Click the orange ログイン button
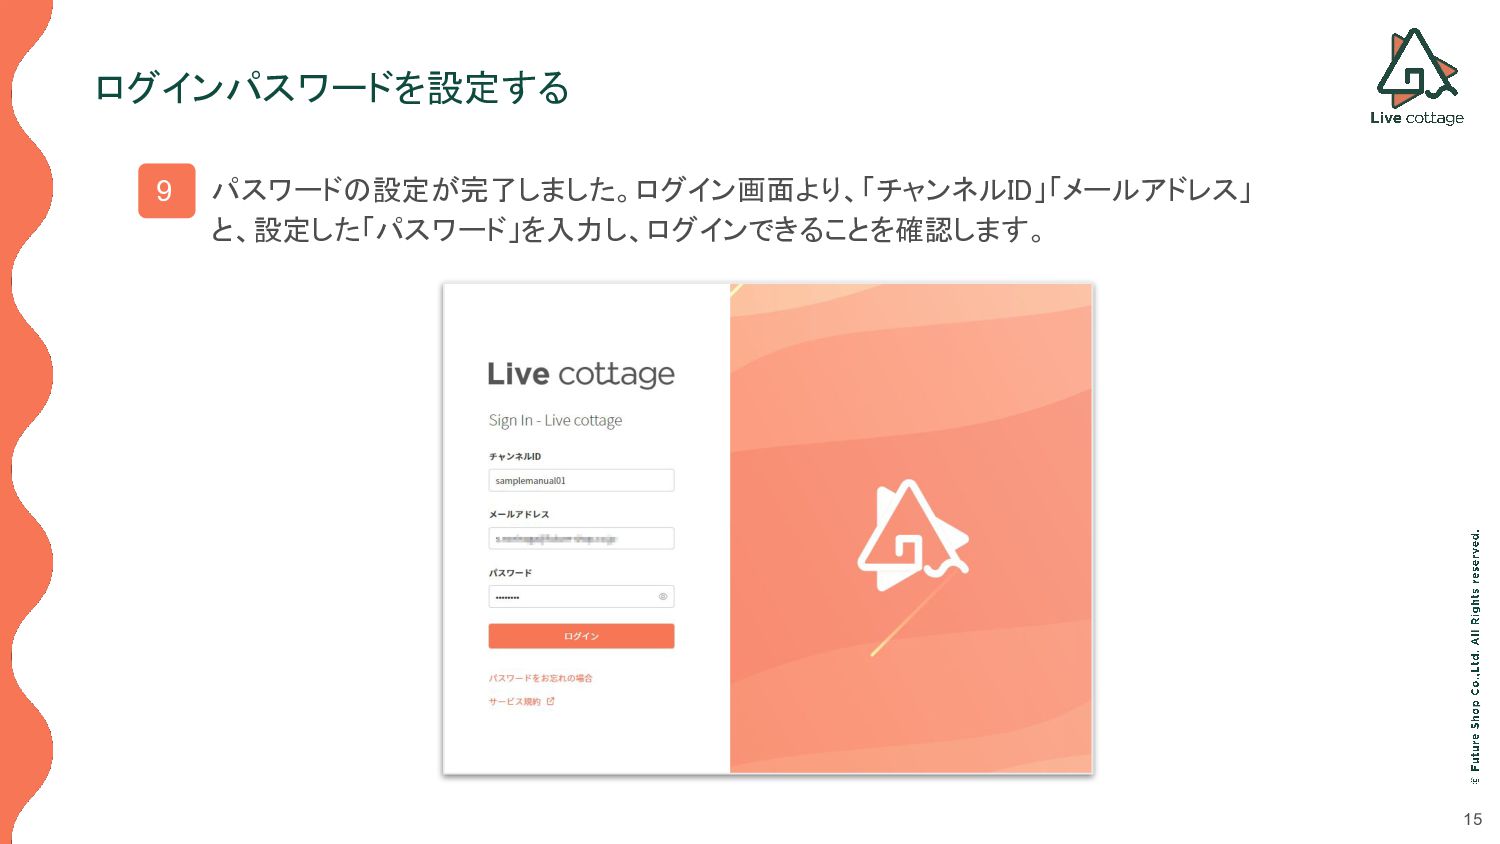Viewport: 1500px width, 844px height. 581,636
